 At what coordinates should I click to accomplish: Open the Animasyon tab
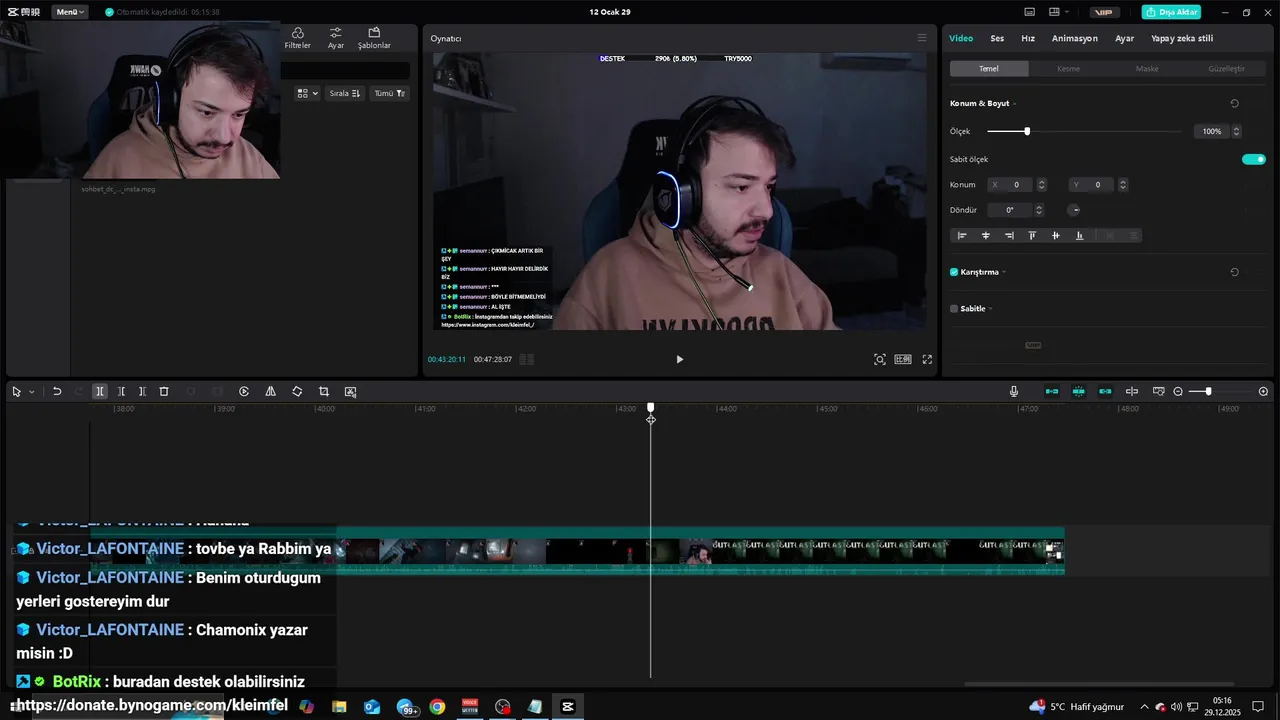(1075, 38)
